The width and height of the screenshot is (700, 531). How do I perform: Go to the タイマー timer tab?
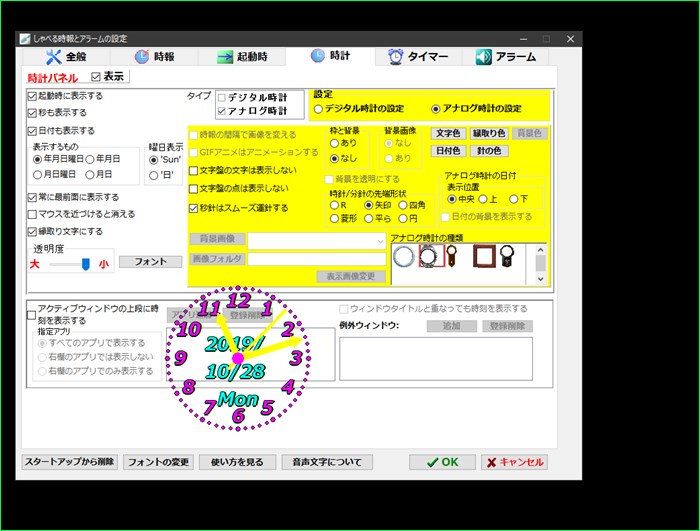click(418, 57)
